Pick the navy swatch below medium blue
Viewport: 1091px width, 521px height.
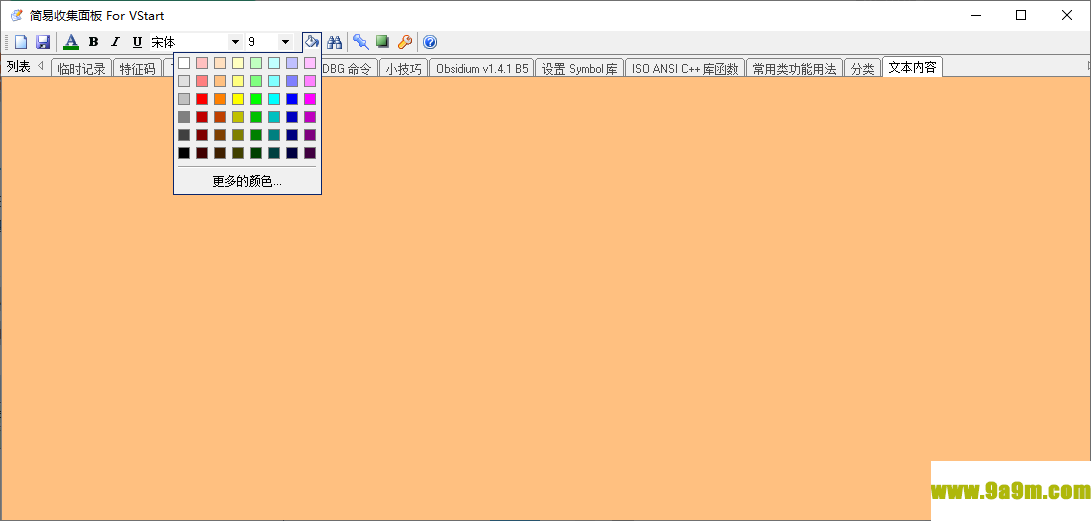(x=292, y=135)
